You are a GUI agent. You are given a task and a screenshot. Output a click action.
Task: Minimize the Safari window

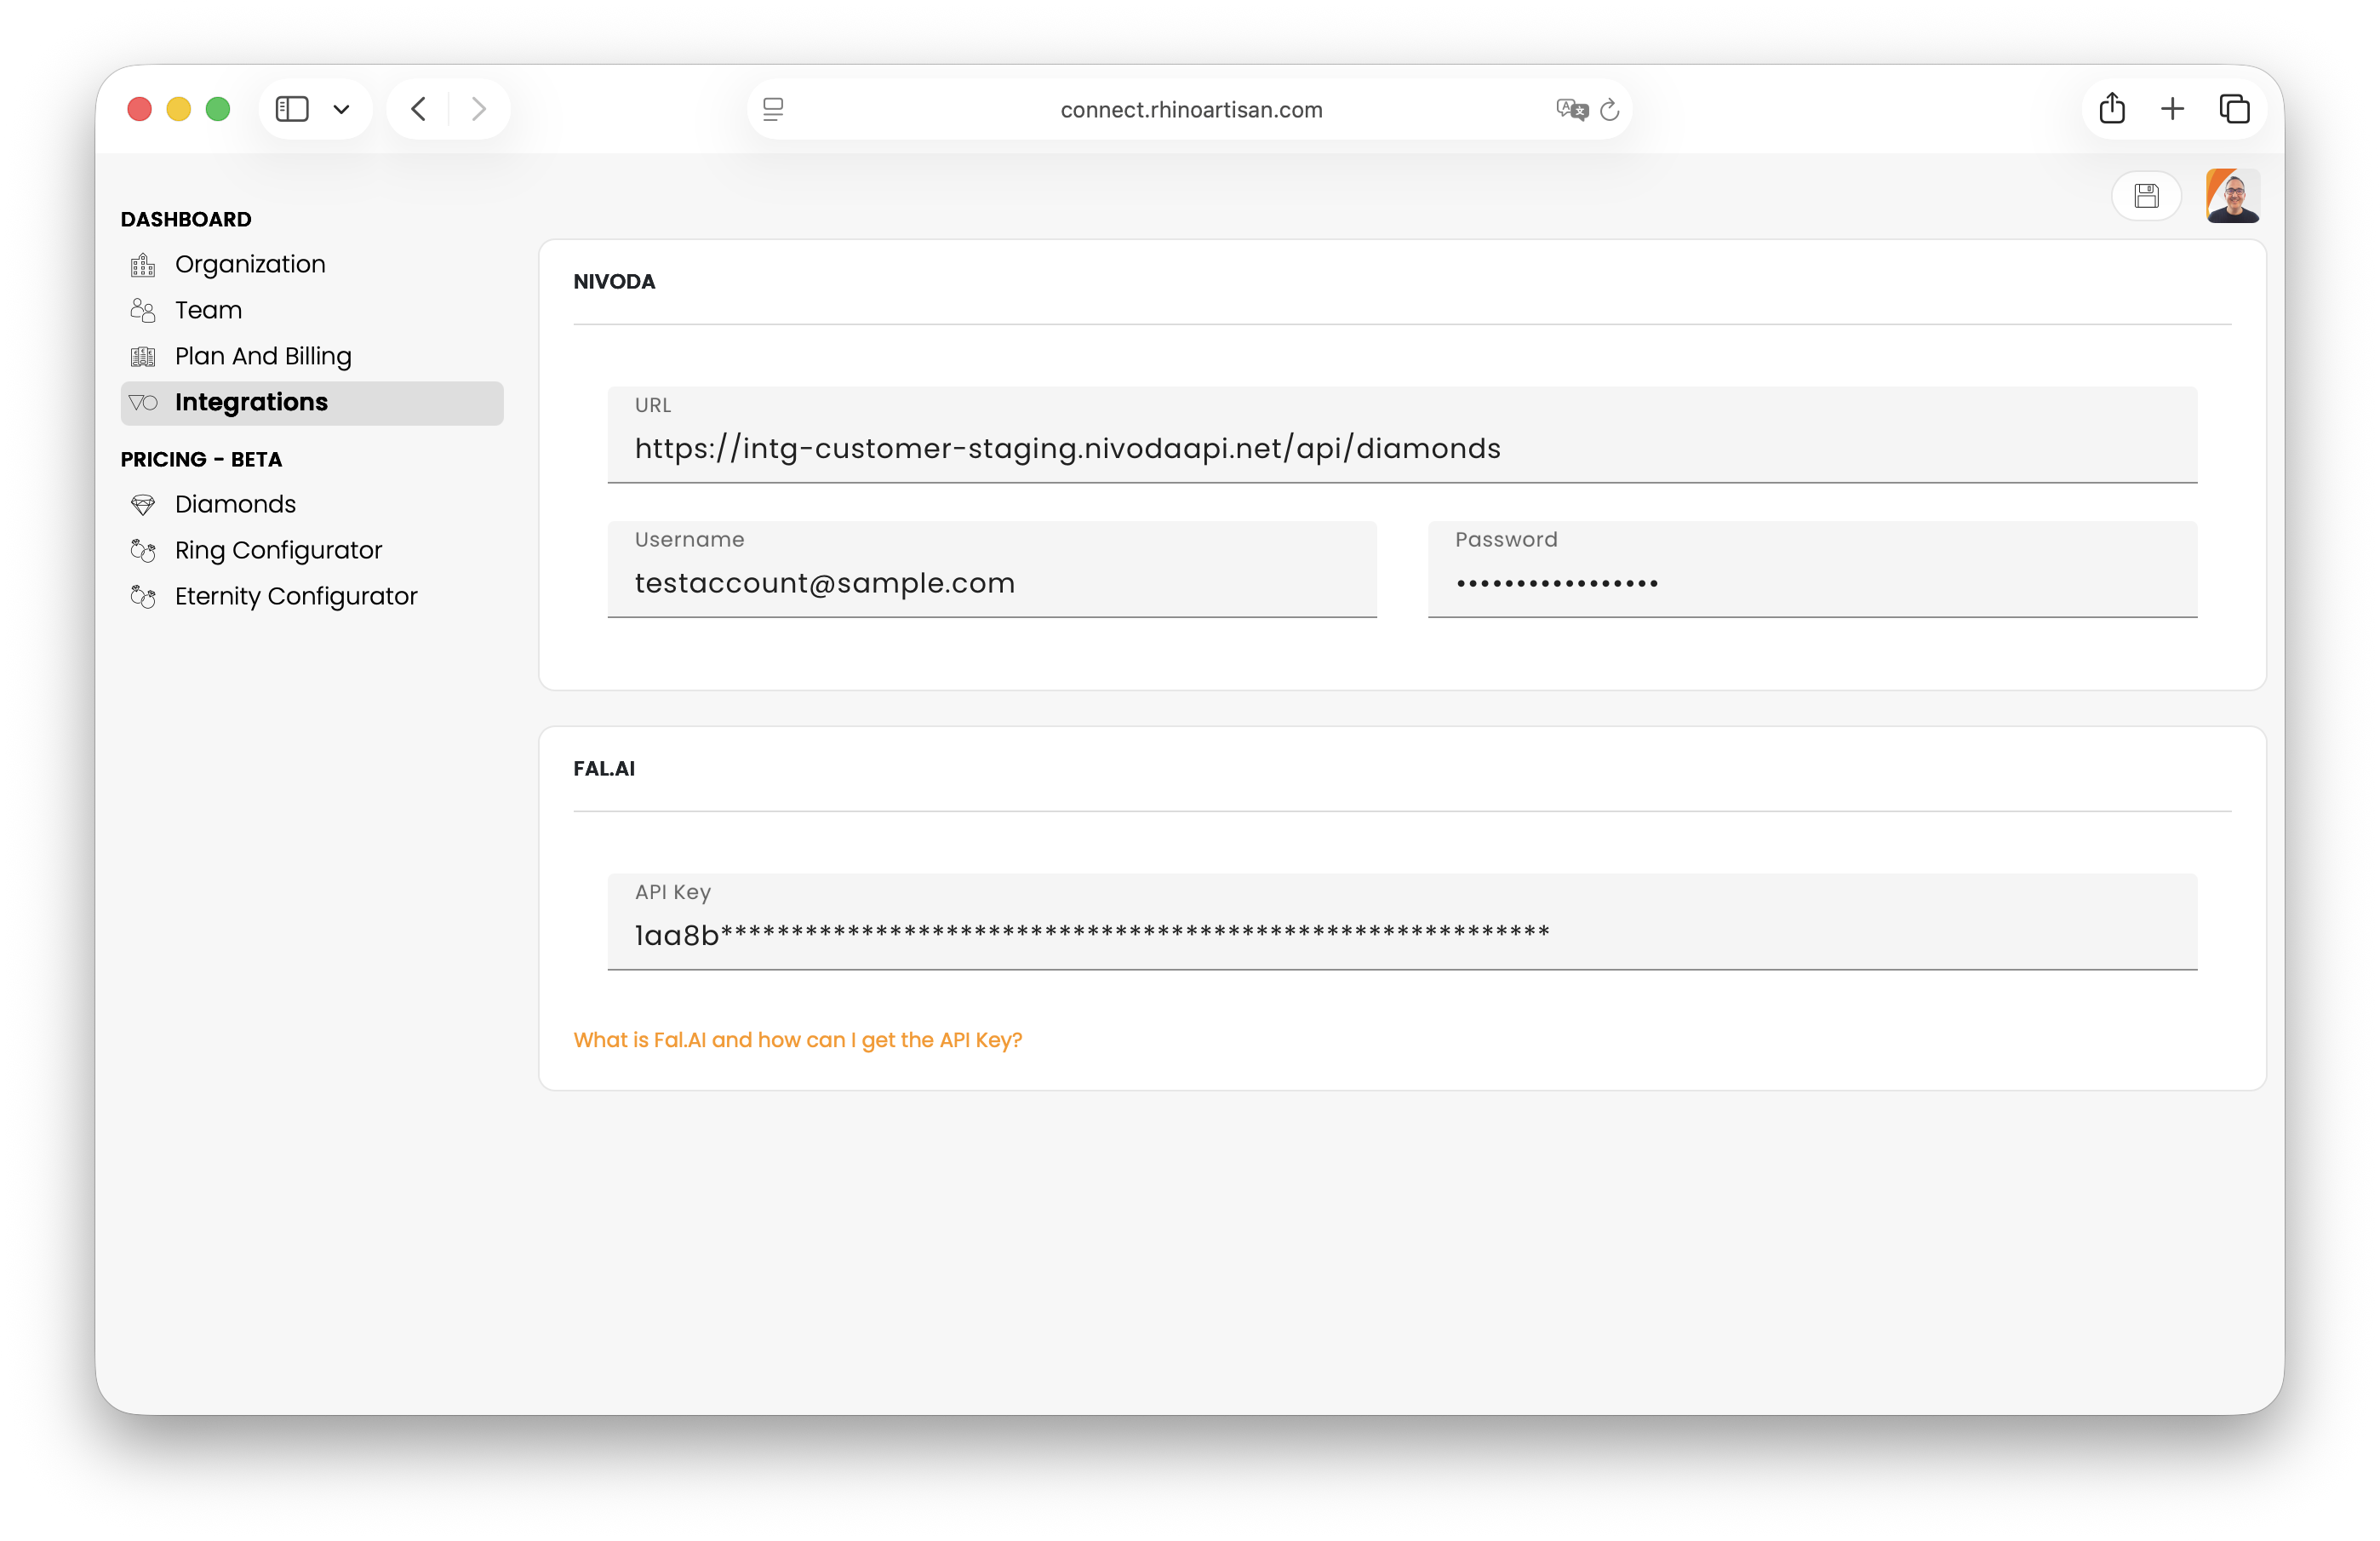(x=179, y=109)
